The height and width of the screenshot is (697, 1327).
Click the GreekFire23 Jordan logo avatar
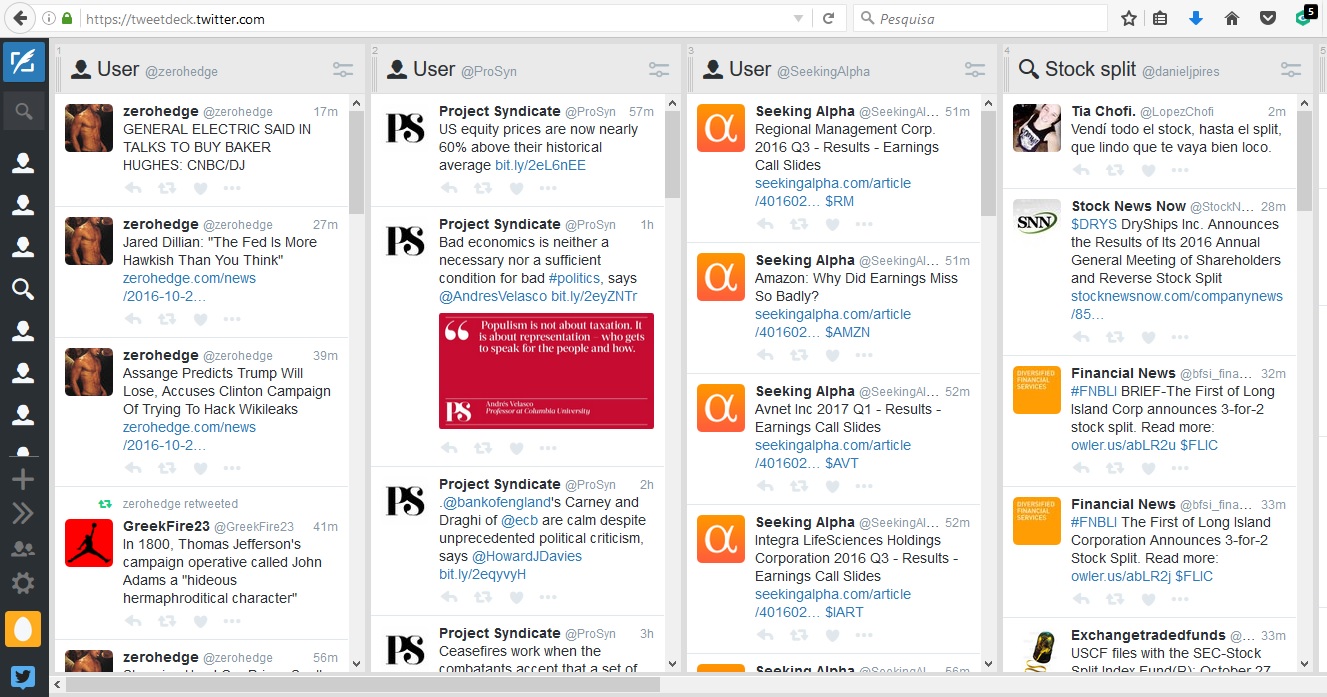tap(89, 543)
